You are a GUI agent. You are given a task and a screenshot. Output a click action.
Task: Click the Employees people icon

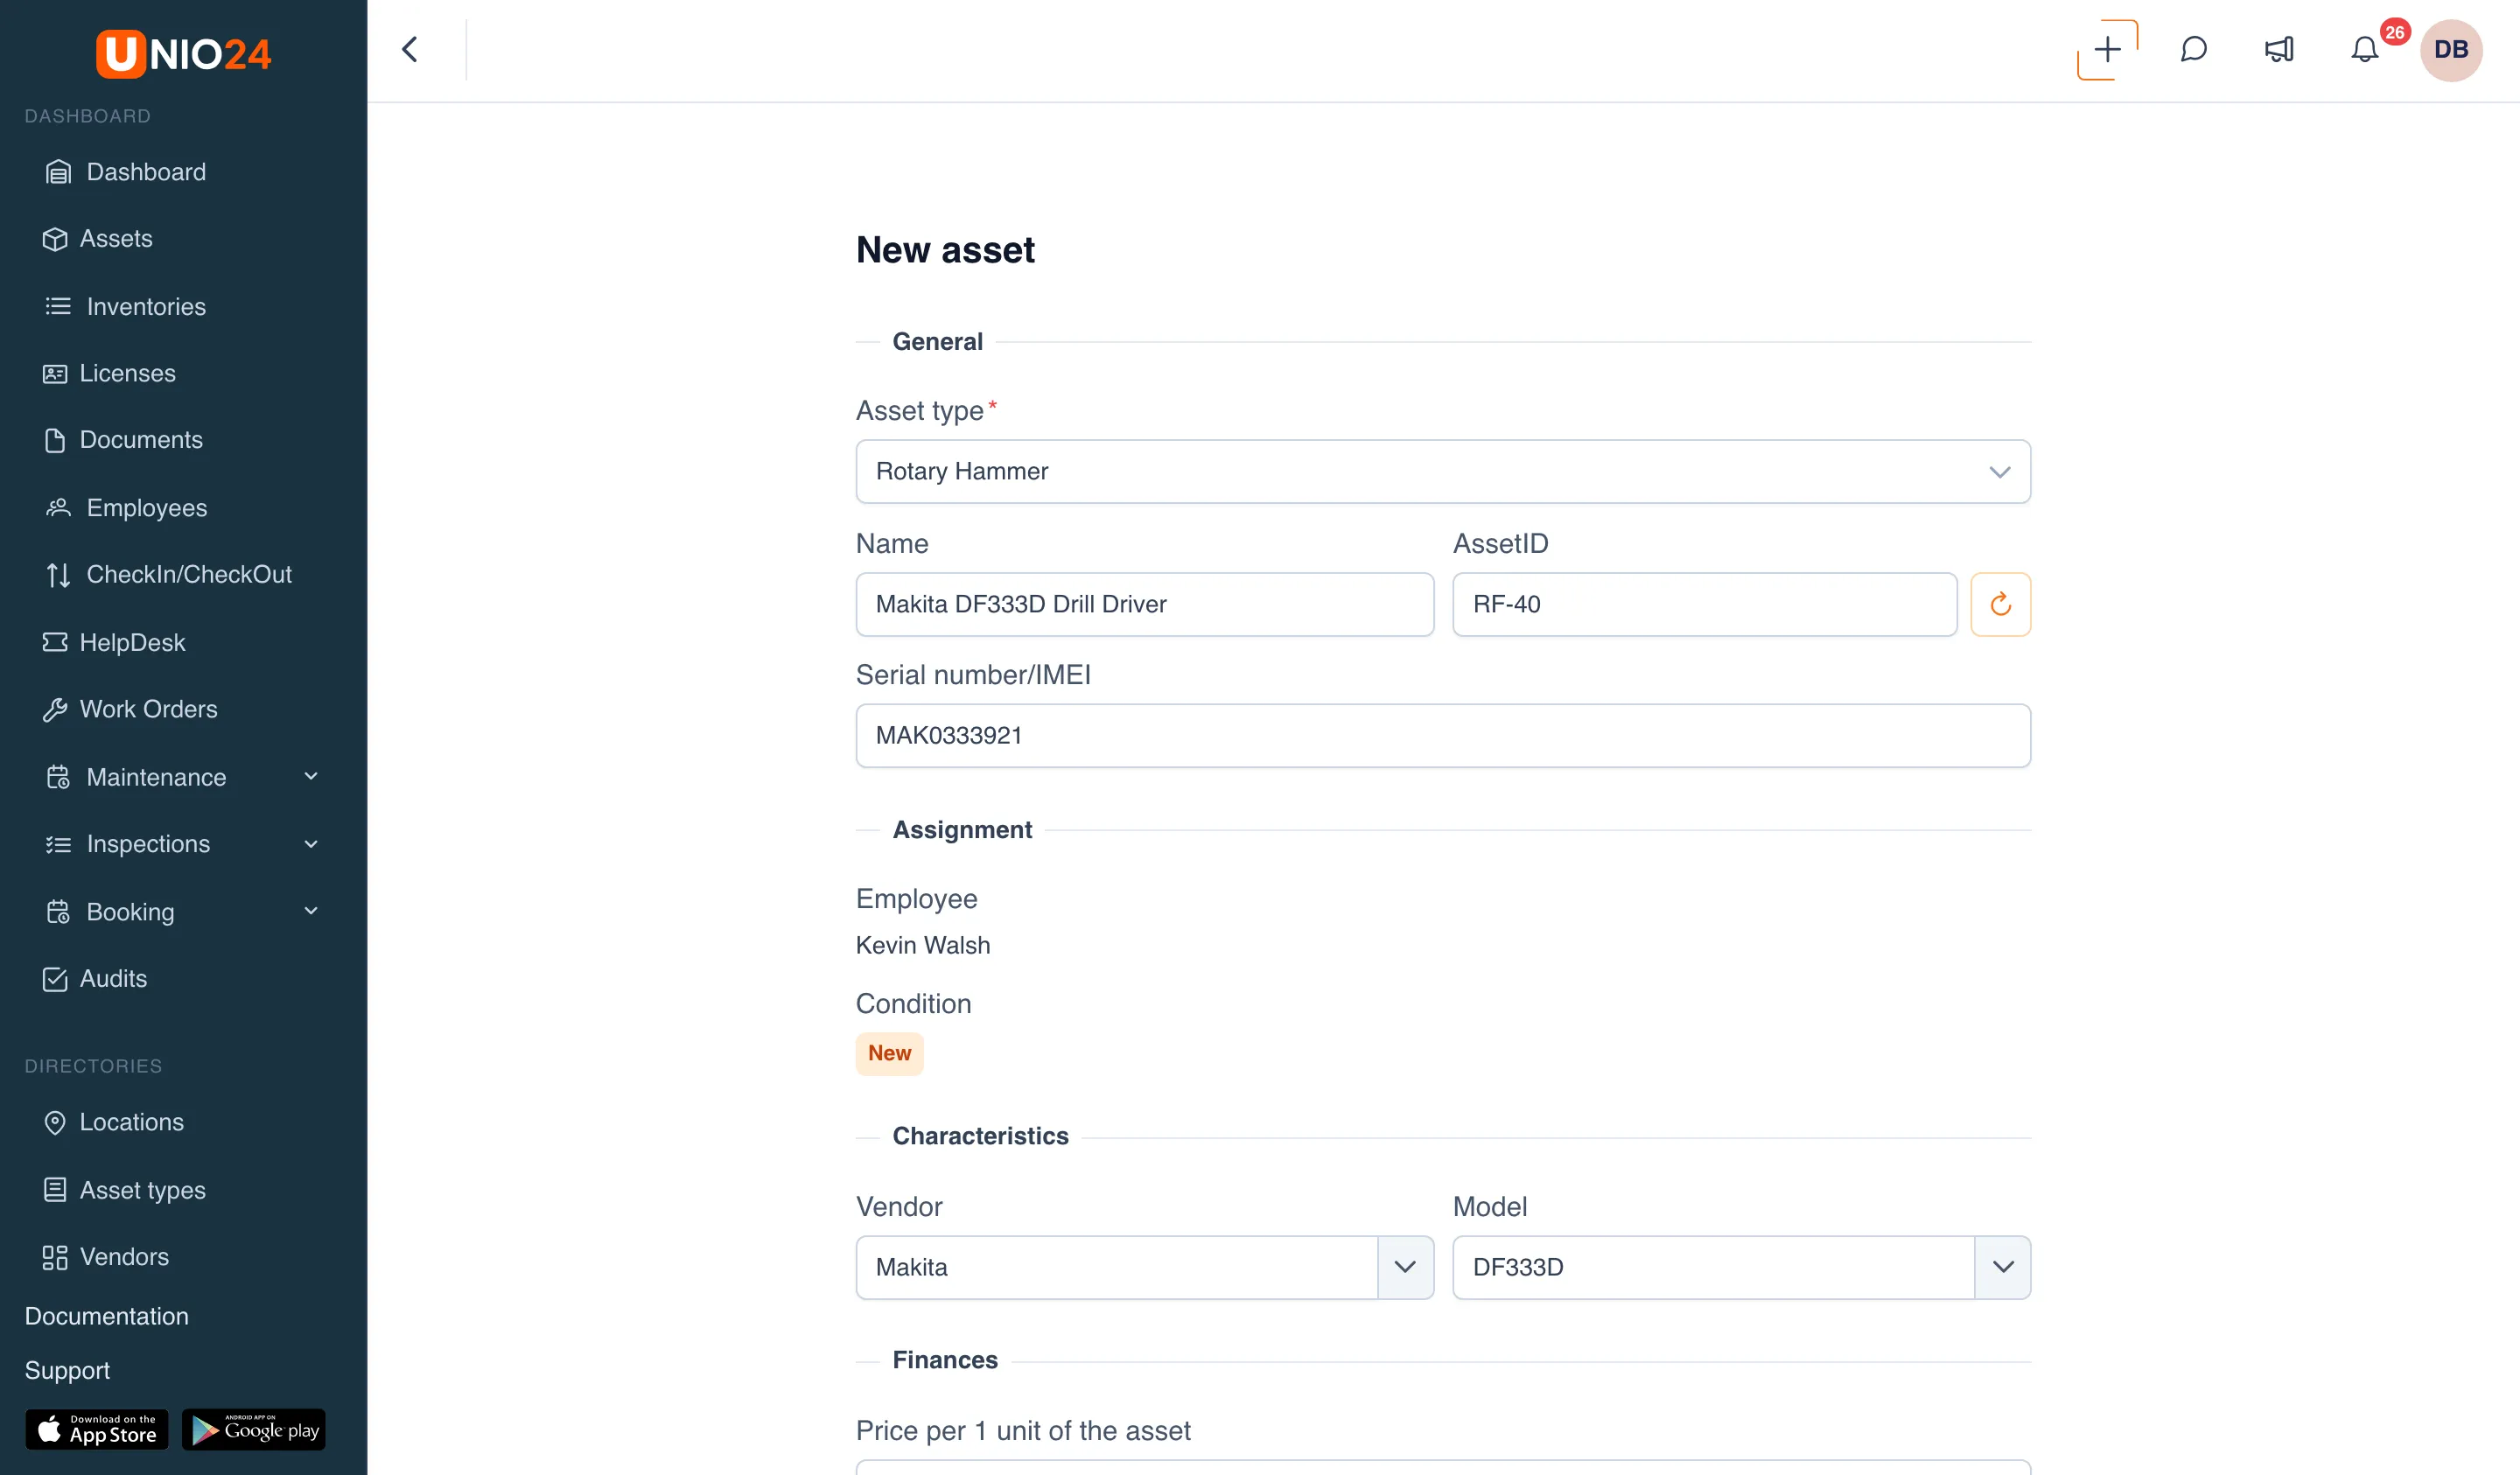[59, 508]
